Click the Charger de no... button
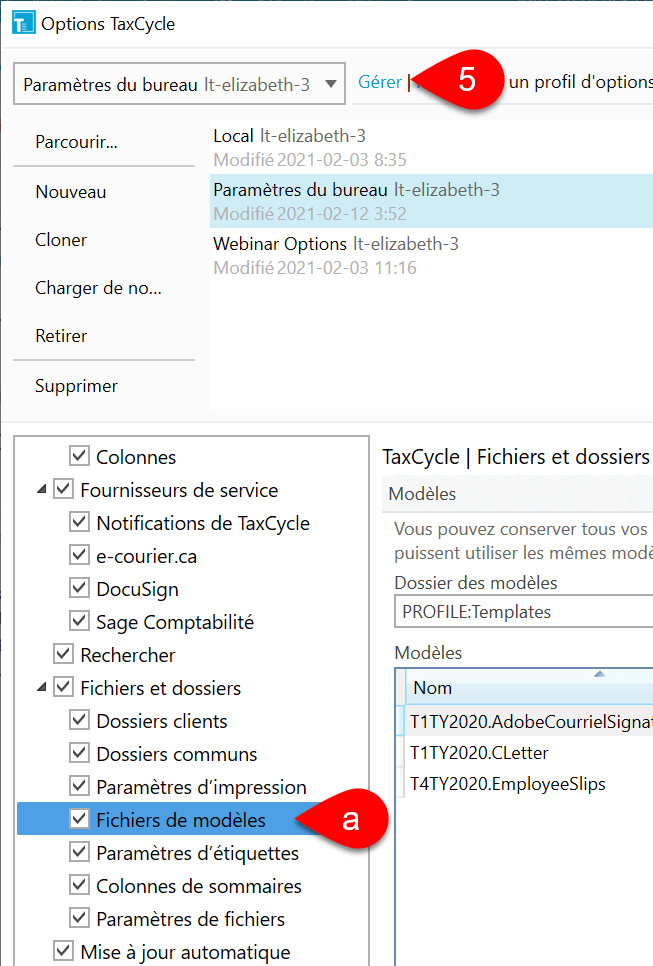 click(98, 288)
